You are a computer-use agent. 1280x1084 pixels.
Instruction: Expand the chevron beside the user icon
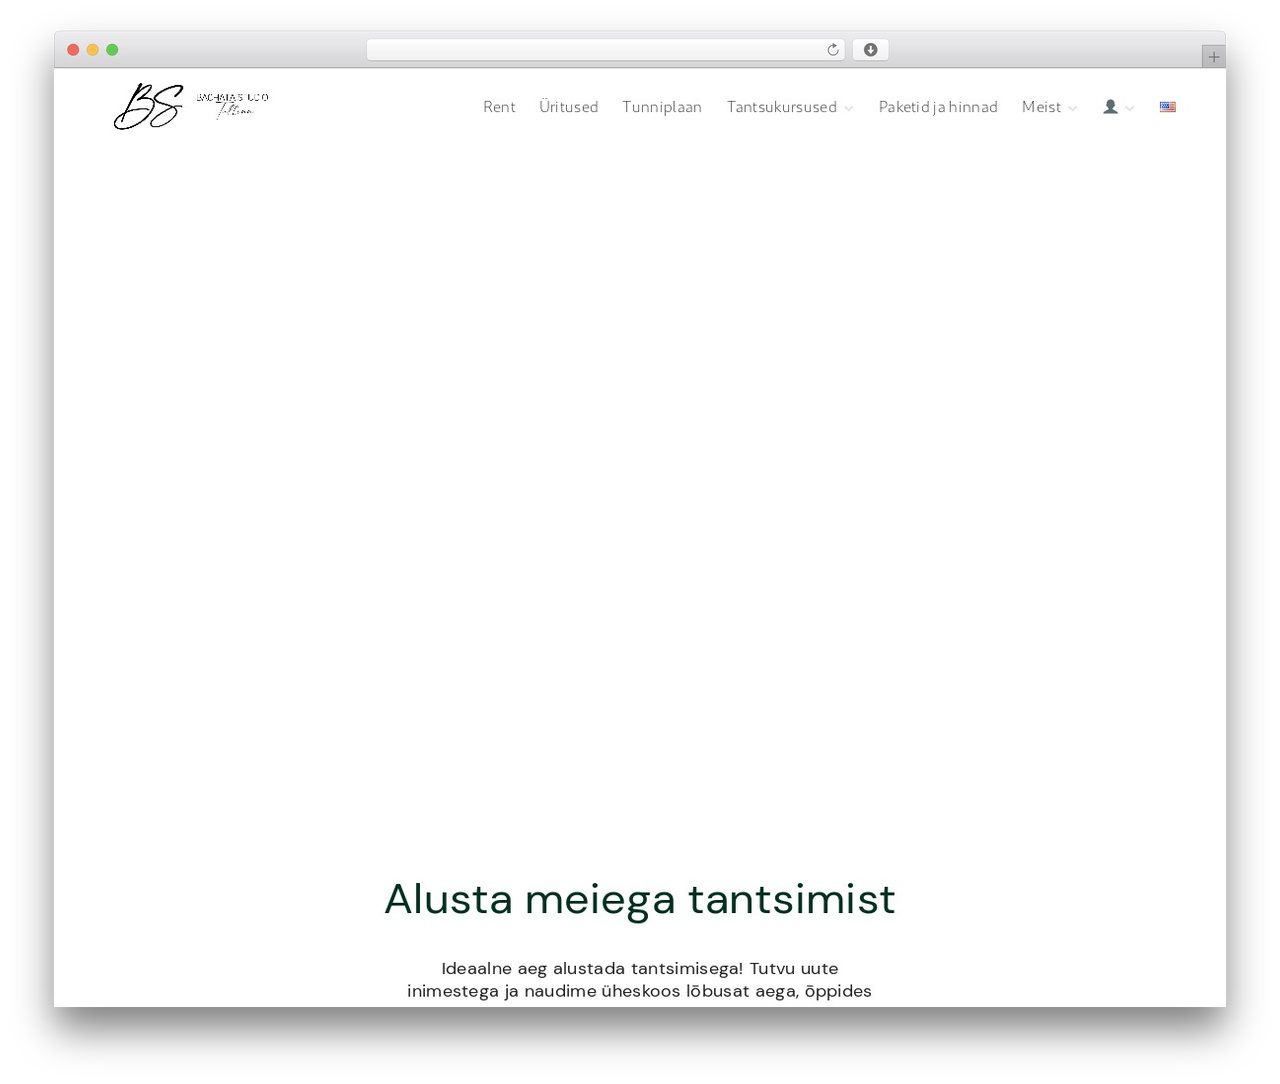[1130, 109]
